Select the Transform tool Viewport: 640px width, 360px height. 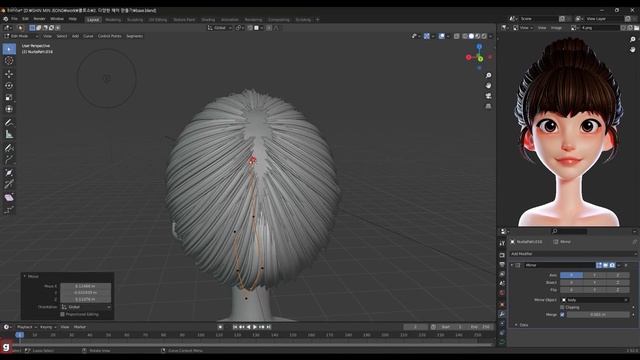click(9, 109)
